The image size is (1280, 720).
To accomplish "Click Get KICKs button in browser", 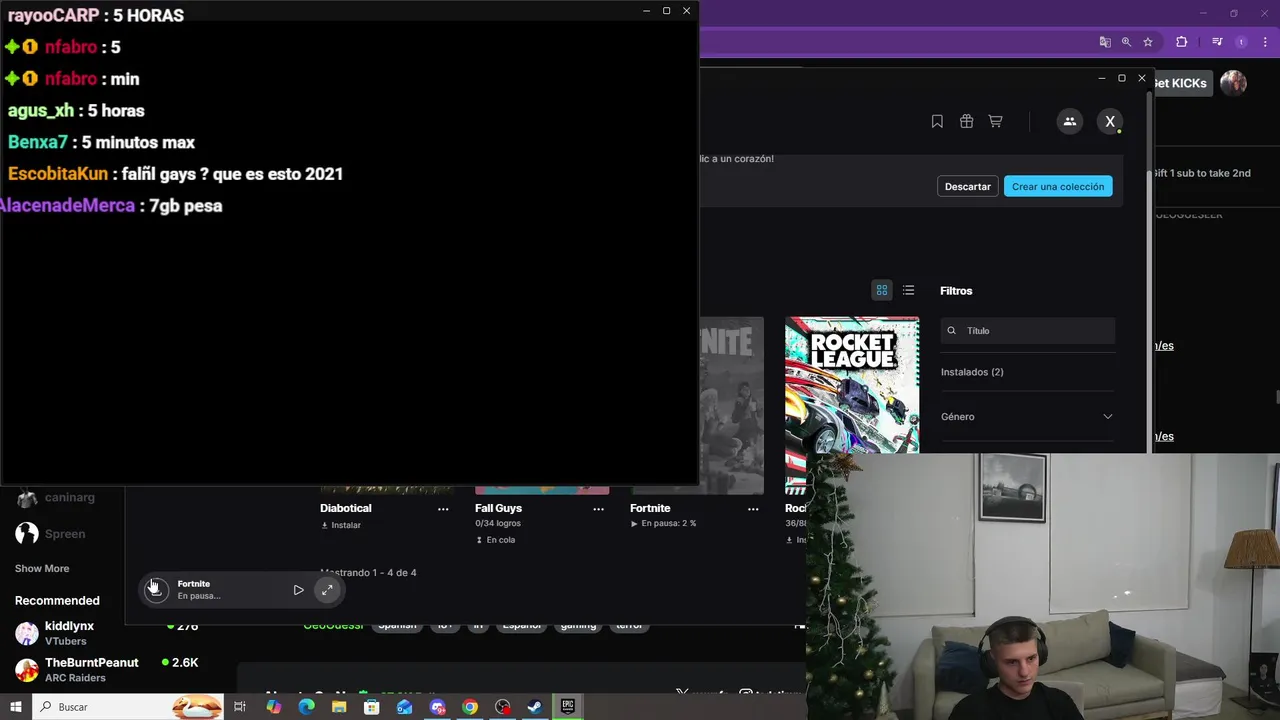I will tap(1181, 83).
